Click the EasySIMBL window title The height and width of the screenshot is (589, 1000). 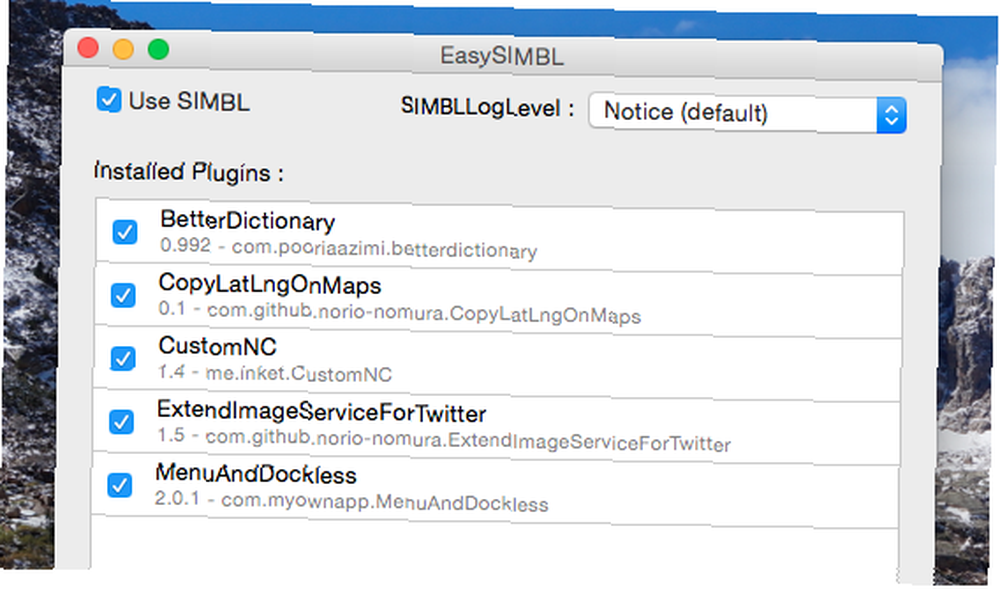point(502,56)
